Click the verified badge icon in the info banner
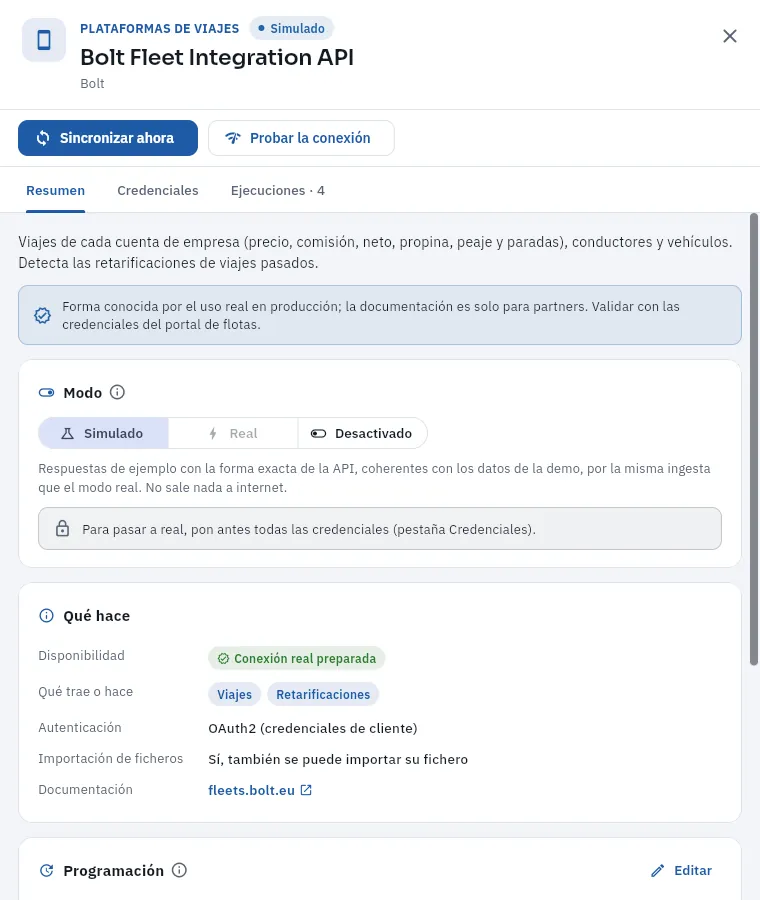 tap(42, 315)
